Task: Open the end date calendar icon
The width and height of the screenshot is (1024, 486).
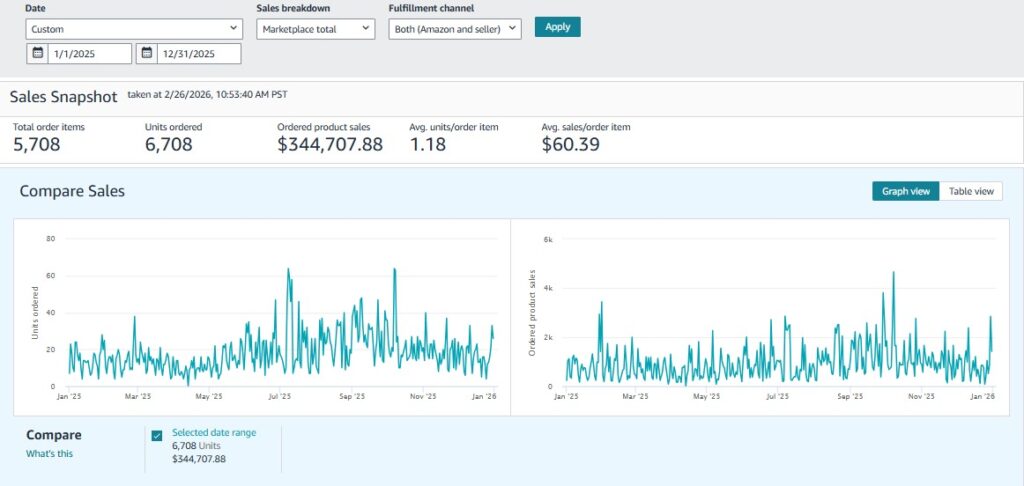Action: pos(147,53)
